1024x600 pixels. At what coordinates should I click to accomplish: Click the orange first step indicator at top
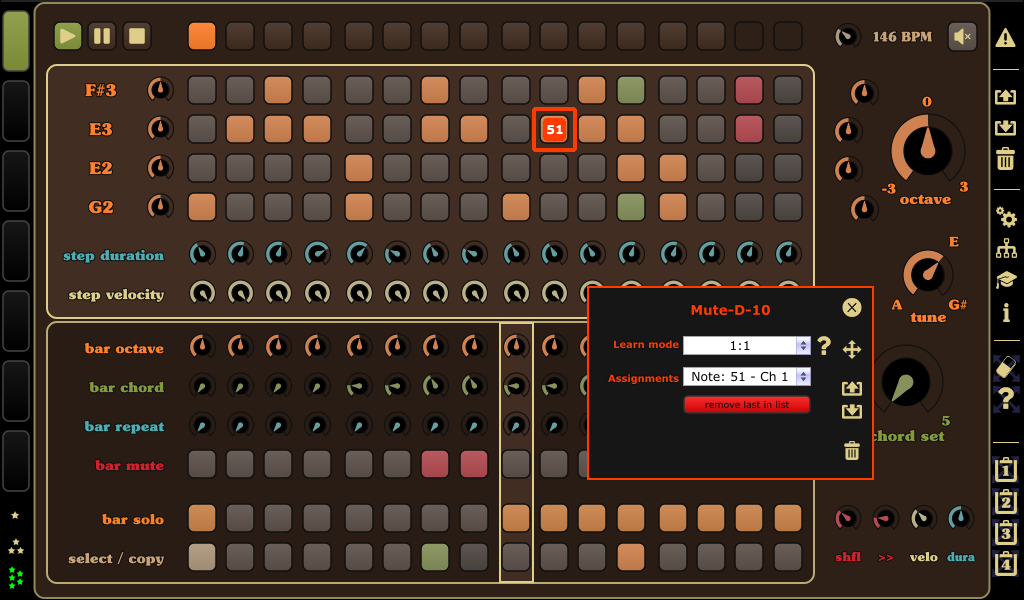click(x=202, y=36)
